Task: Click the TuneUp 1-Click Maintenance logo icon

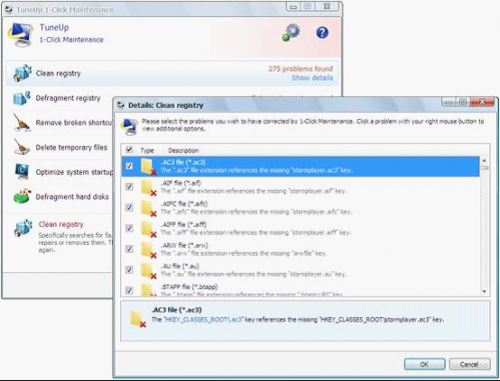Action: click(x=21, y=34)
